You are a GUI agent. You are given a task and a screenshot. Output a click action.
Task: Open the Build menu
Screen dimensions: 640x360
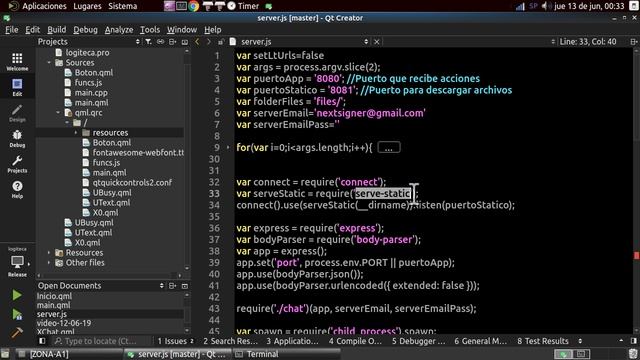tap(56, 30)
